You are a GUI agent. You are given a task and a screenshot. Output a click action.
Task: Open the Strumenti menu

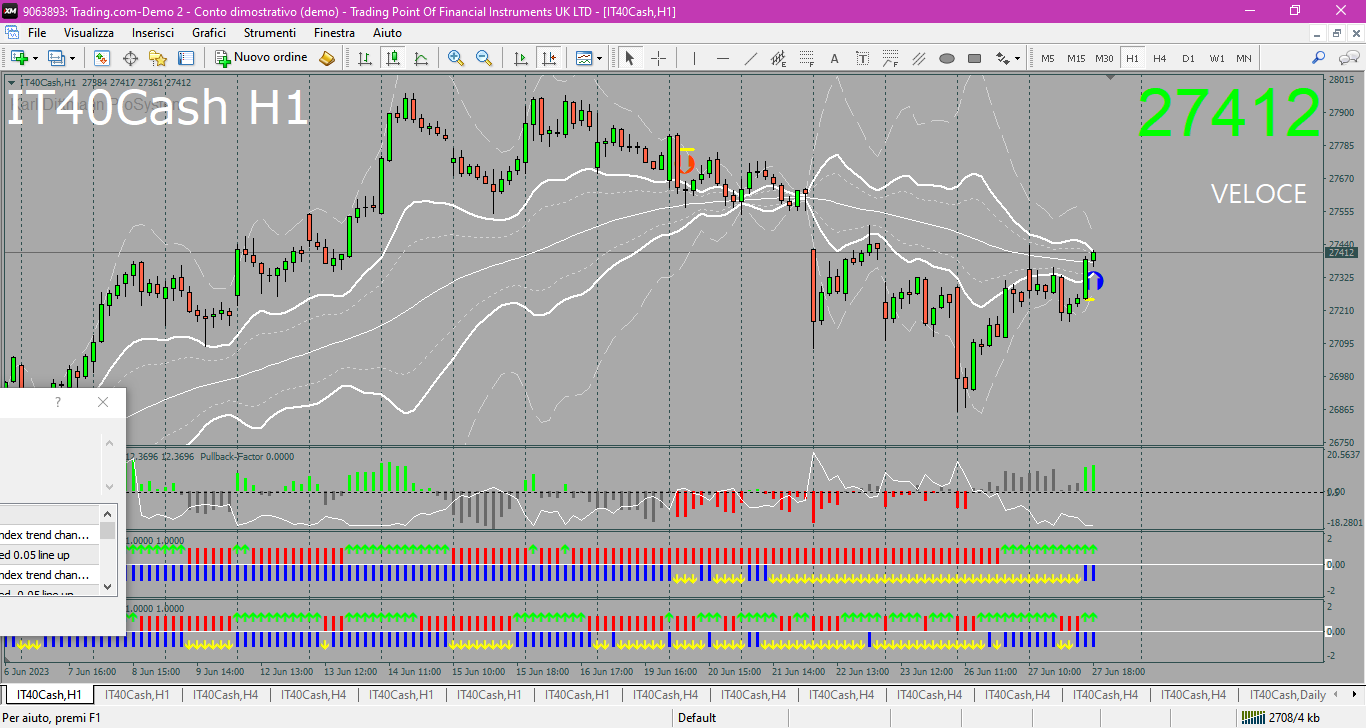pyautogui.click(x=270, y=33)
